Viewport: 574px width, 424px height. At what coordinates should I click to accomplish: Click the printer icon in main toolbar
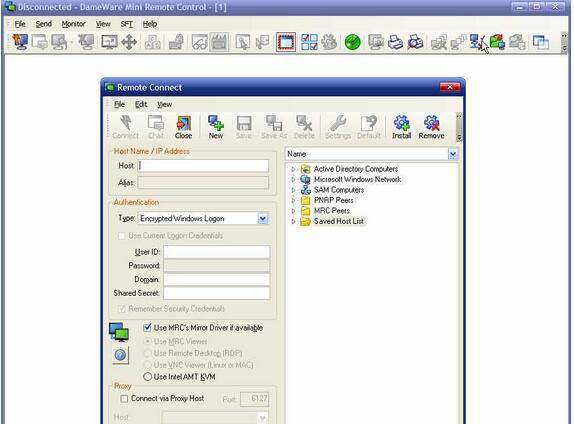(395, 42)
